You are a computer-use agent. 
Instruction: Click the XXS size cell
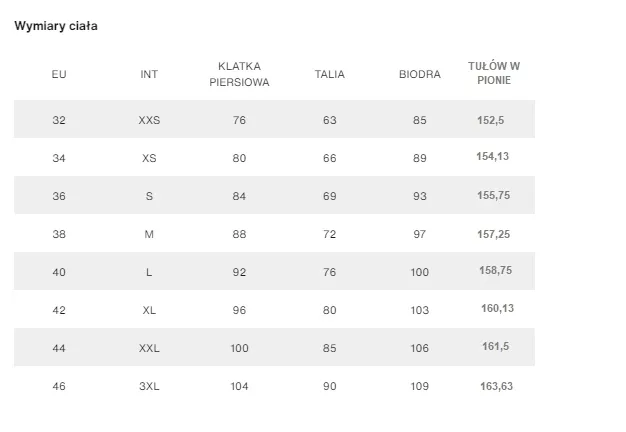149,120
